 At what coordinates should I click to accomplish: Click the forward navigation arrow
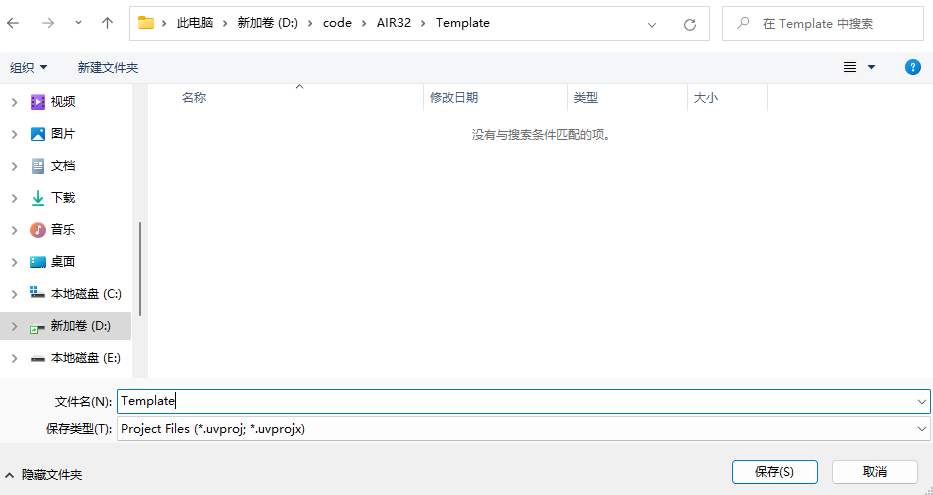click(x=48, y=23)
